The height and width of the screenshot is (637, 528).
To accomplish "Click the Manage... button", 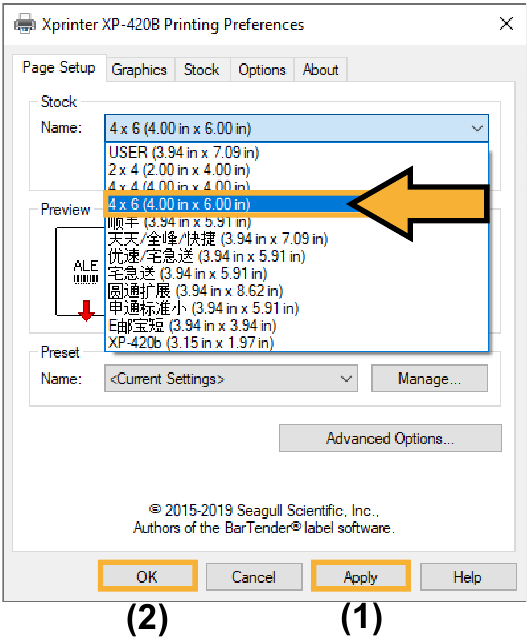I will [x=429, y=378].
